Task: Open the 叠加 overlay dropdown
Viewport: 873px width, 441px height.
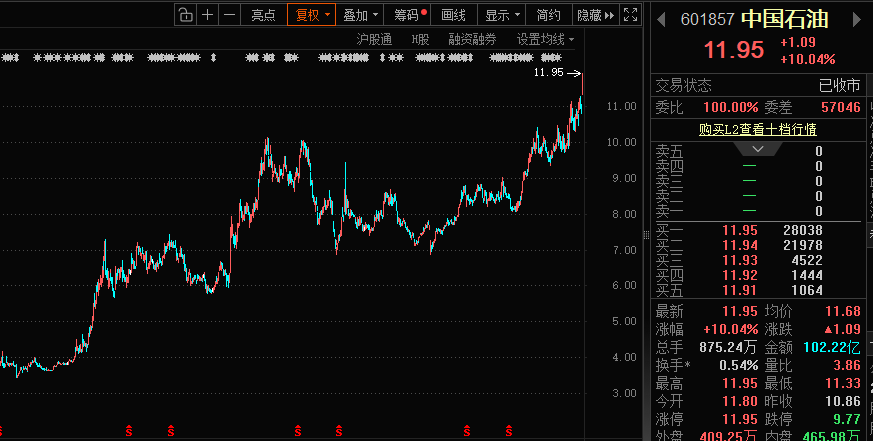Action: pyautogui.click(x=361, y=14)
